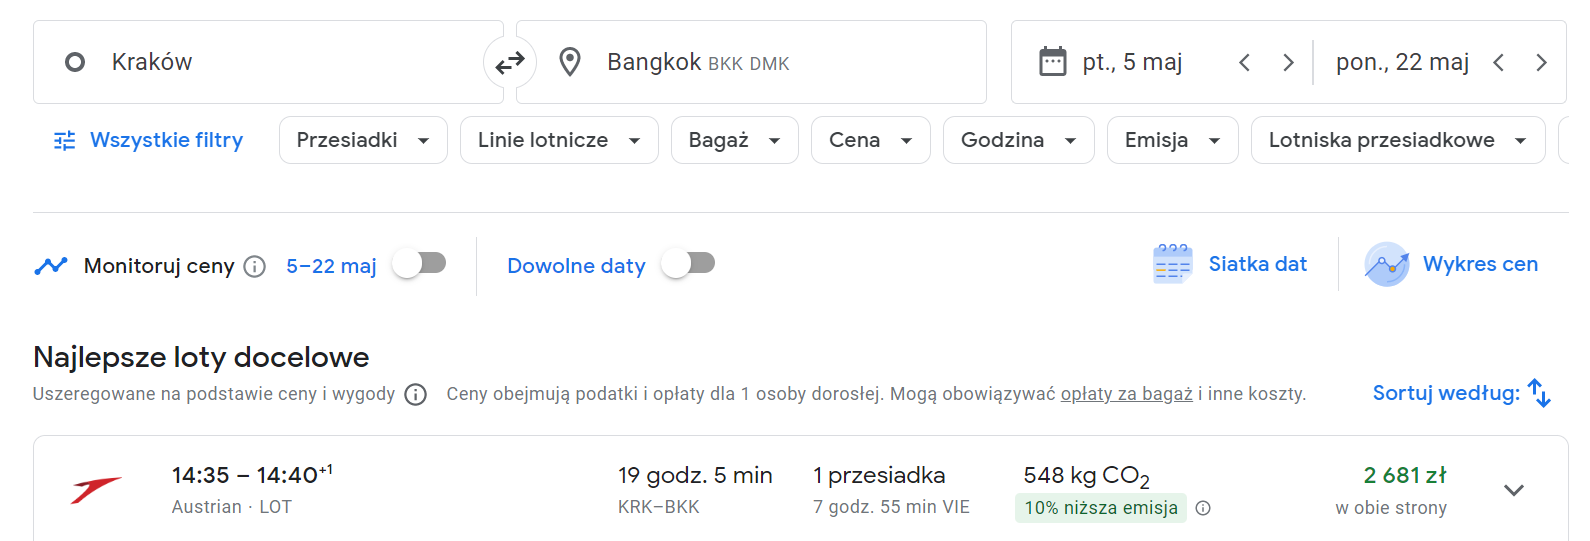Click the sort arrows icon
This screenshot has height=541, width=1590.
click(x=1540, y=393)
